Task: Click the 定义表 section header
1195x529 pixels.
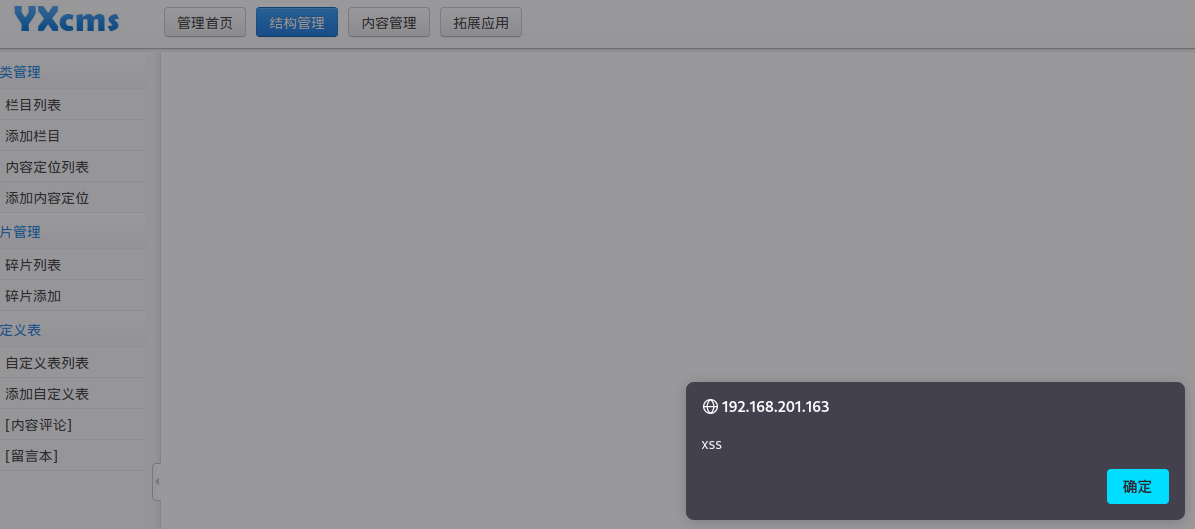Action: click(21, 330)
